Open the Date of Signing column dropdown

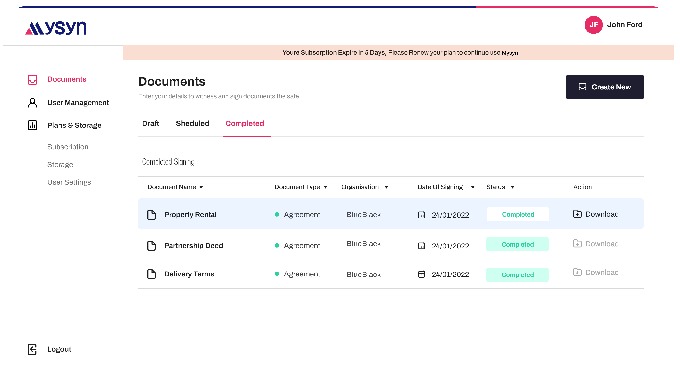coord(472,187)
